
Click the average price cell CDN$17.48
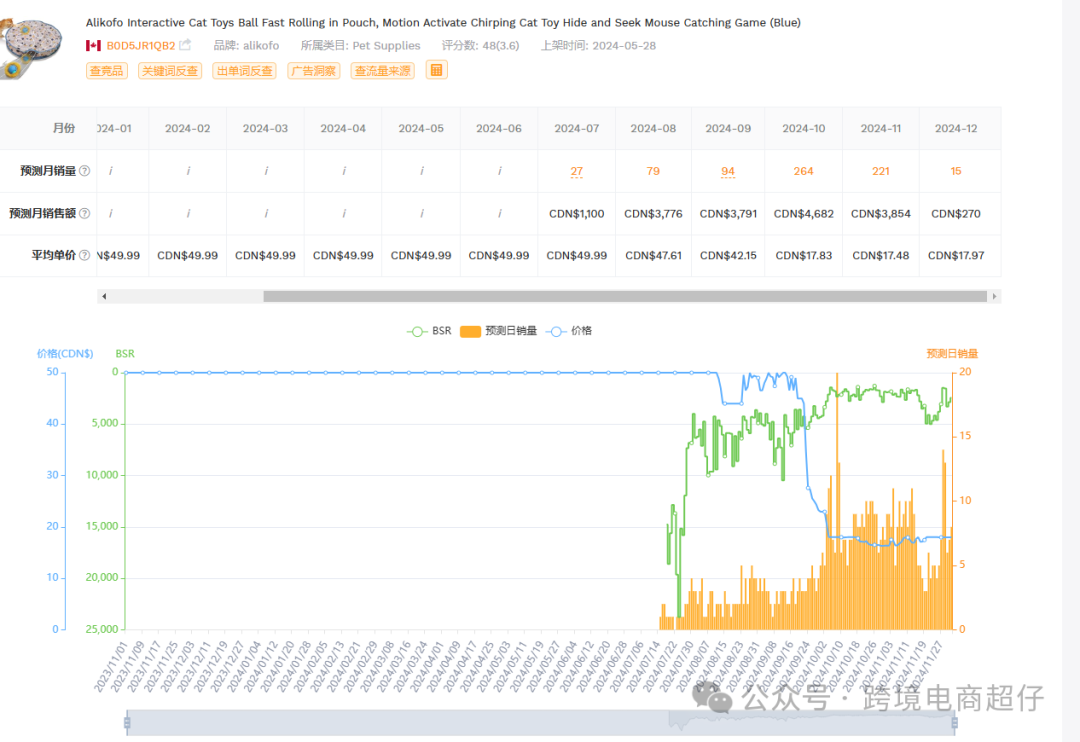881,255
